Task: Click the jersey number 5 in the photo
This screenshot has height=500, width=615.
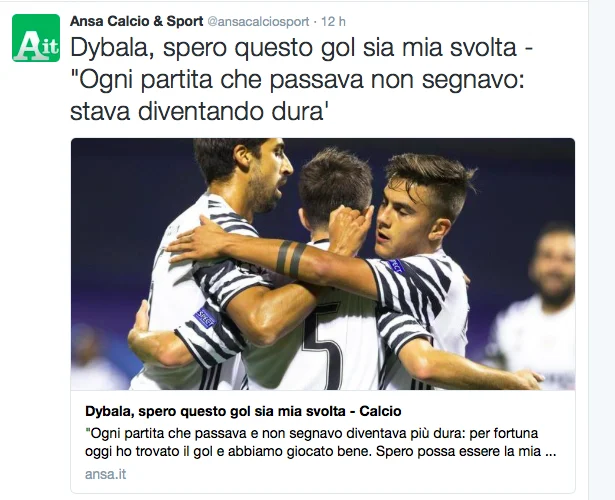Action: point(324,345)
